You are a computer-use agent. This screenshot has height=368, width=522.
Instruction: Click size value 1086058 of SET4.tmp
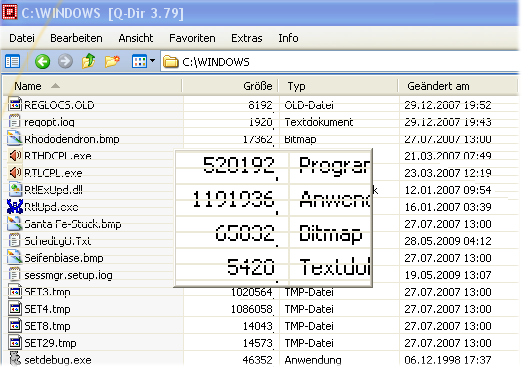pyautogui.click(x=252, y=309)
